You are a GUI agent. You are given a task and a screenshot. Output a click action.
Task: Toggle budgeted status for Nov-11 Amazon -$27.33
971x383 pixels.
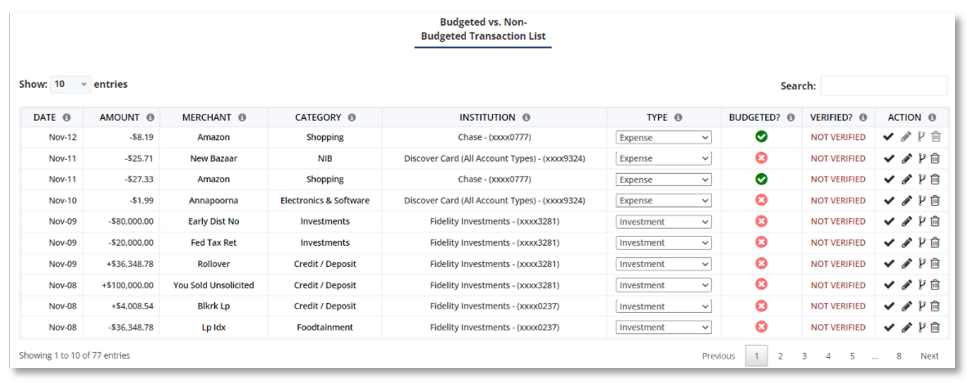click(761, 179)
